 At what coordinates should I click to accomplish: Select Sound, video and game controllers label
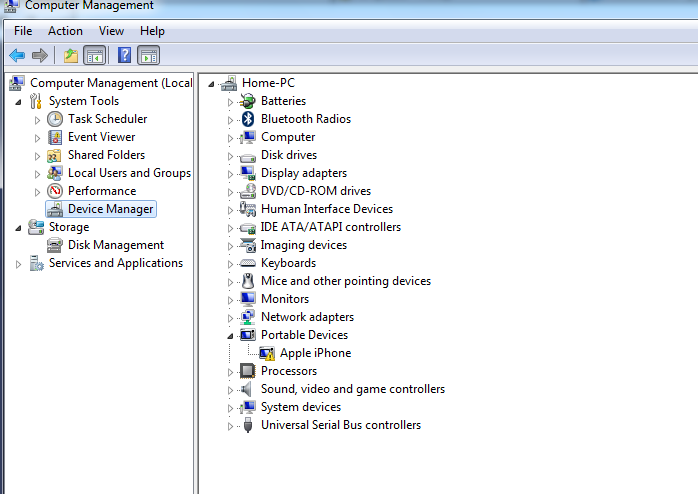[x=353, y=389]
